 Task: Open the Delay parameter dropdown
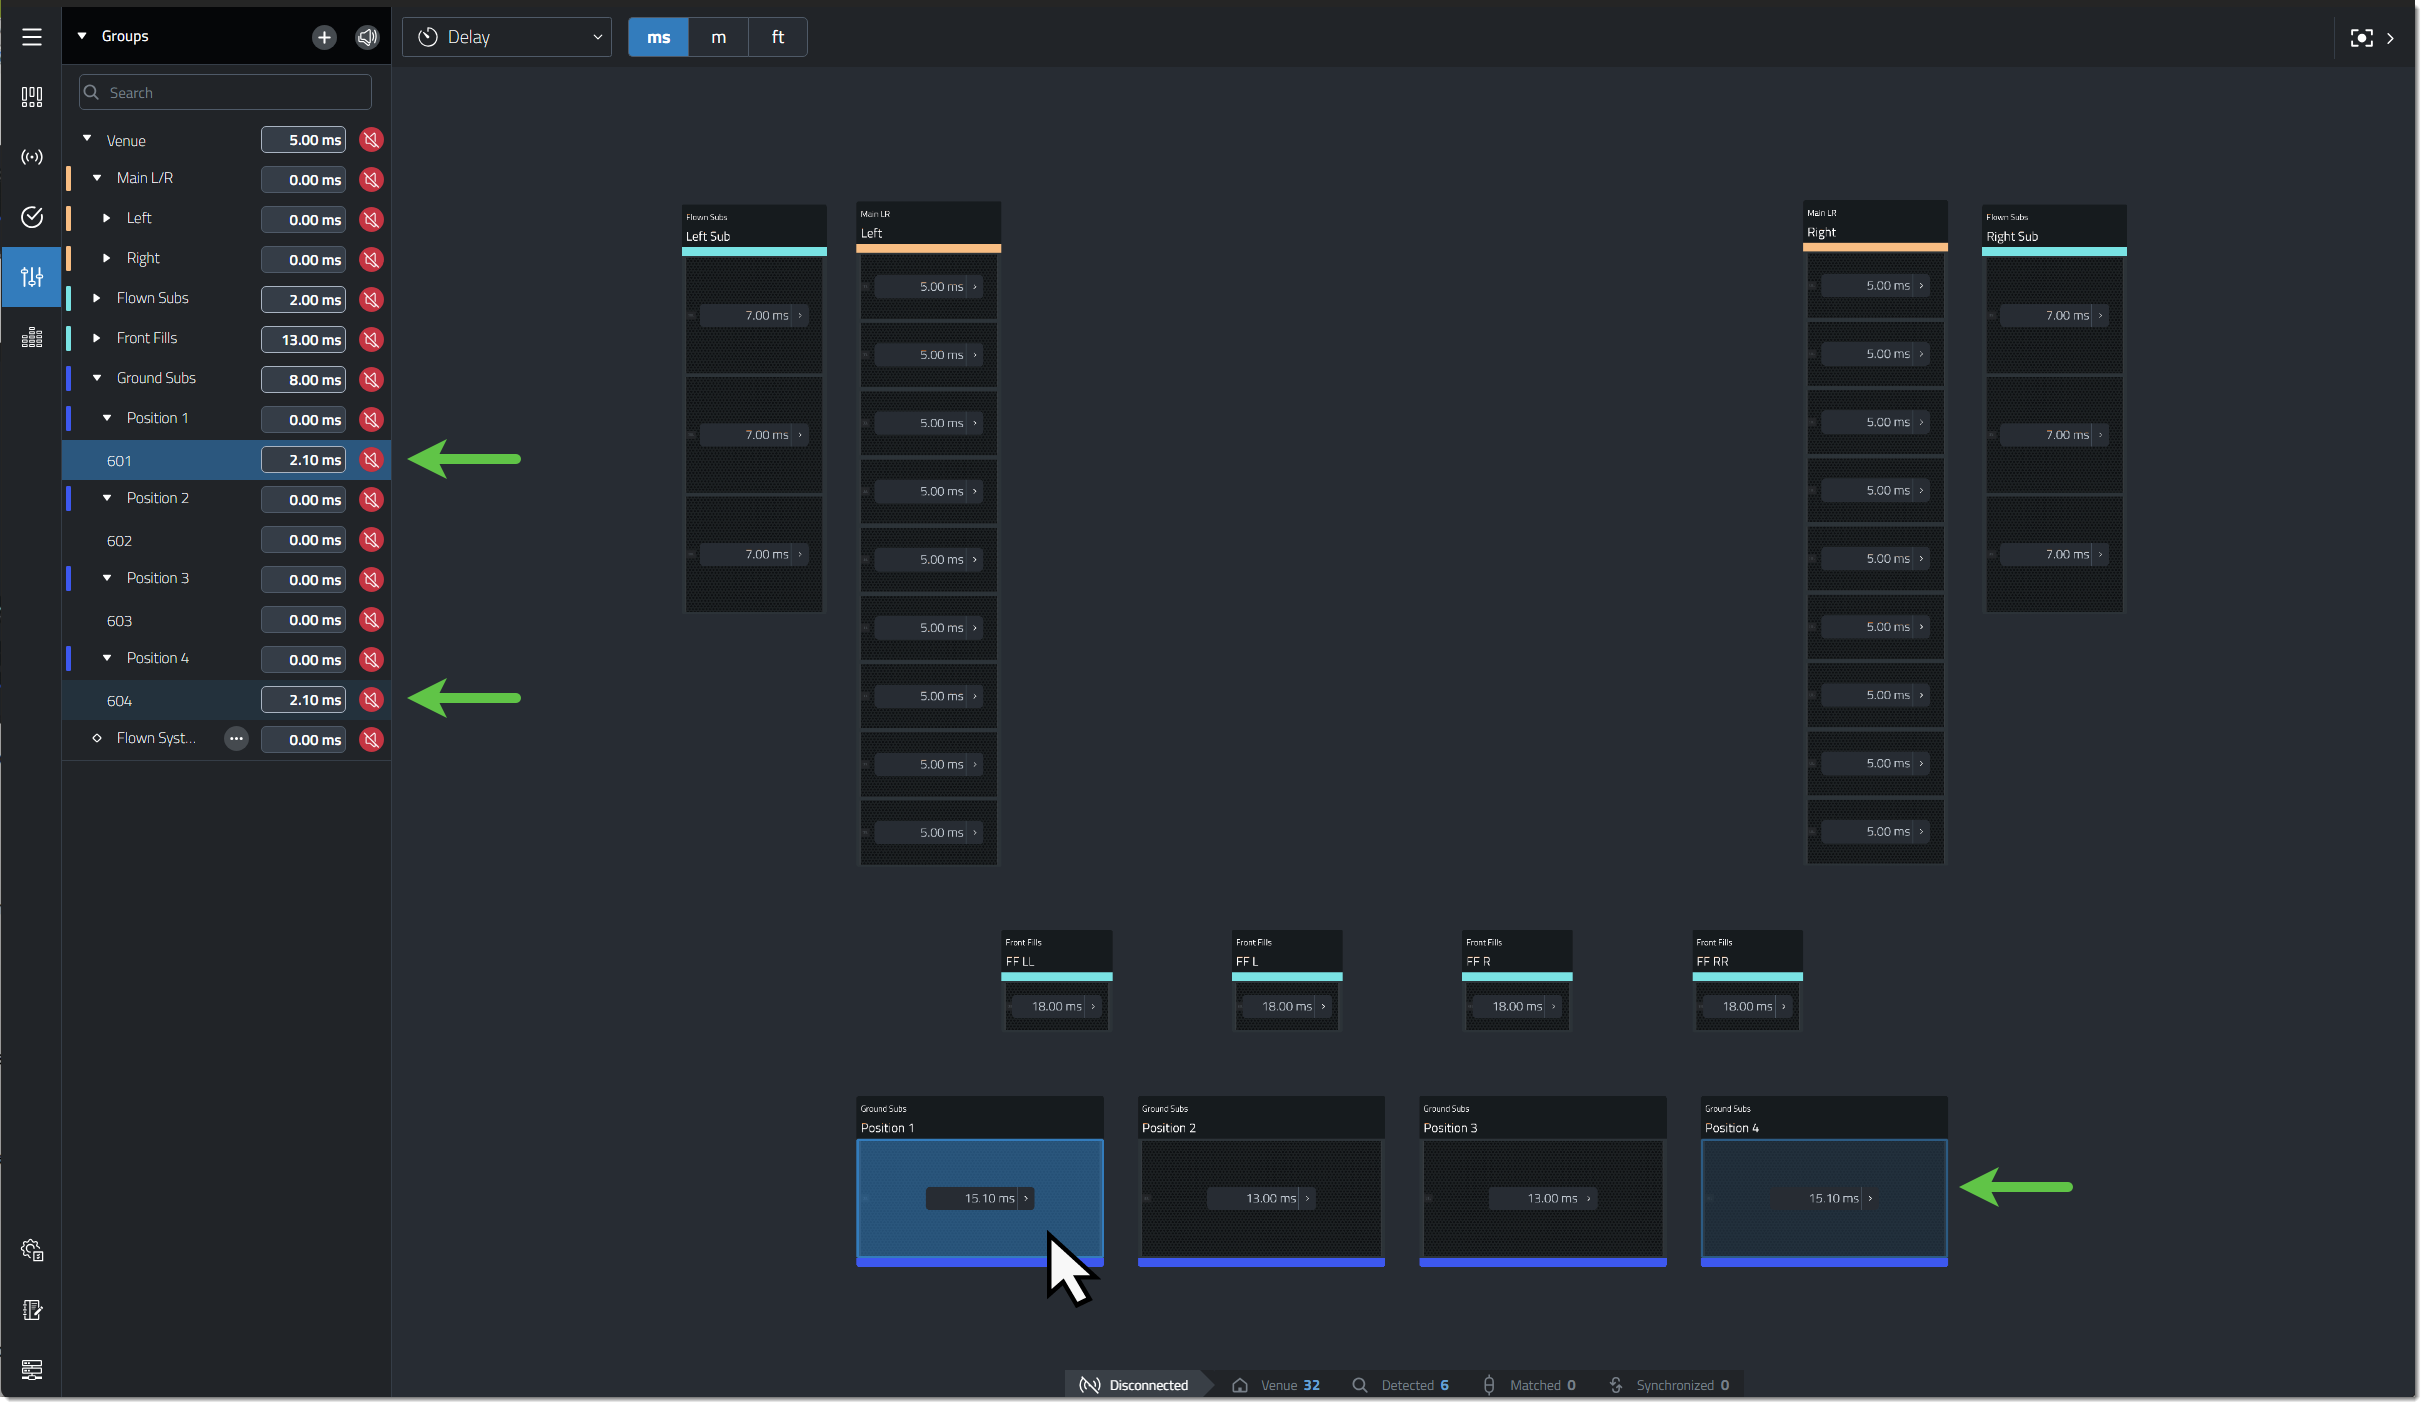click(x=507, y=37)
